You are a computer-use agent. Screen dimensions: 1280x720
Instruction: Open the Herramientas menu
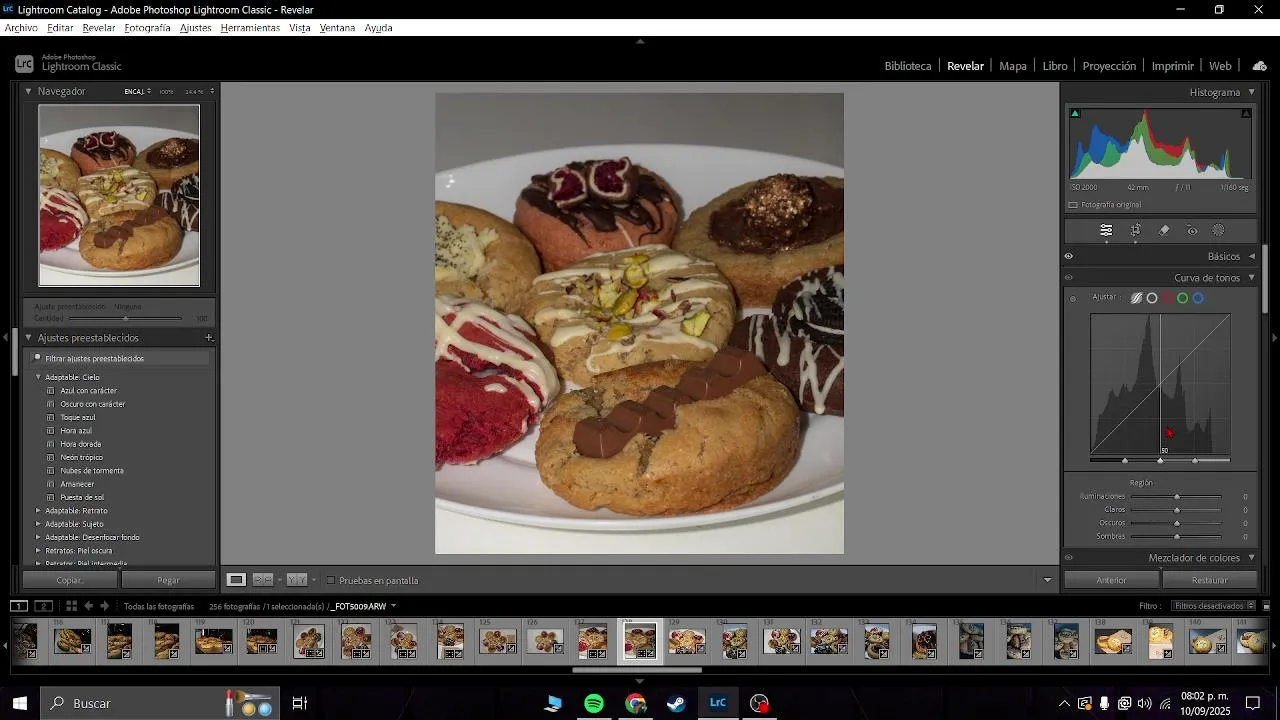click(x=250, y=28)
